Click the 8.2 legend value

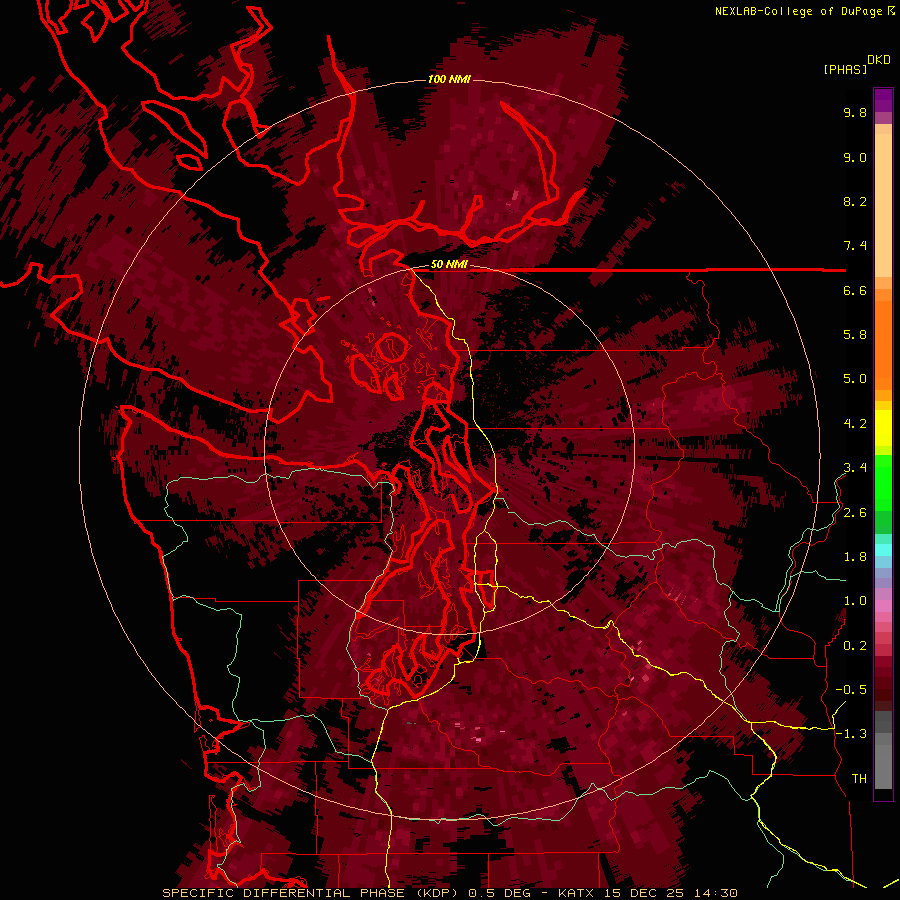[x=855, y=201]
